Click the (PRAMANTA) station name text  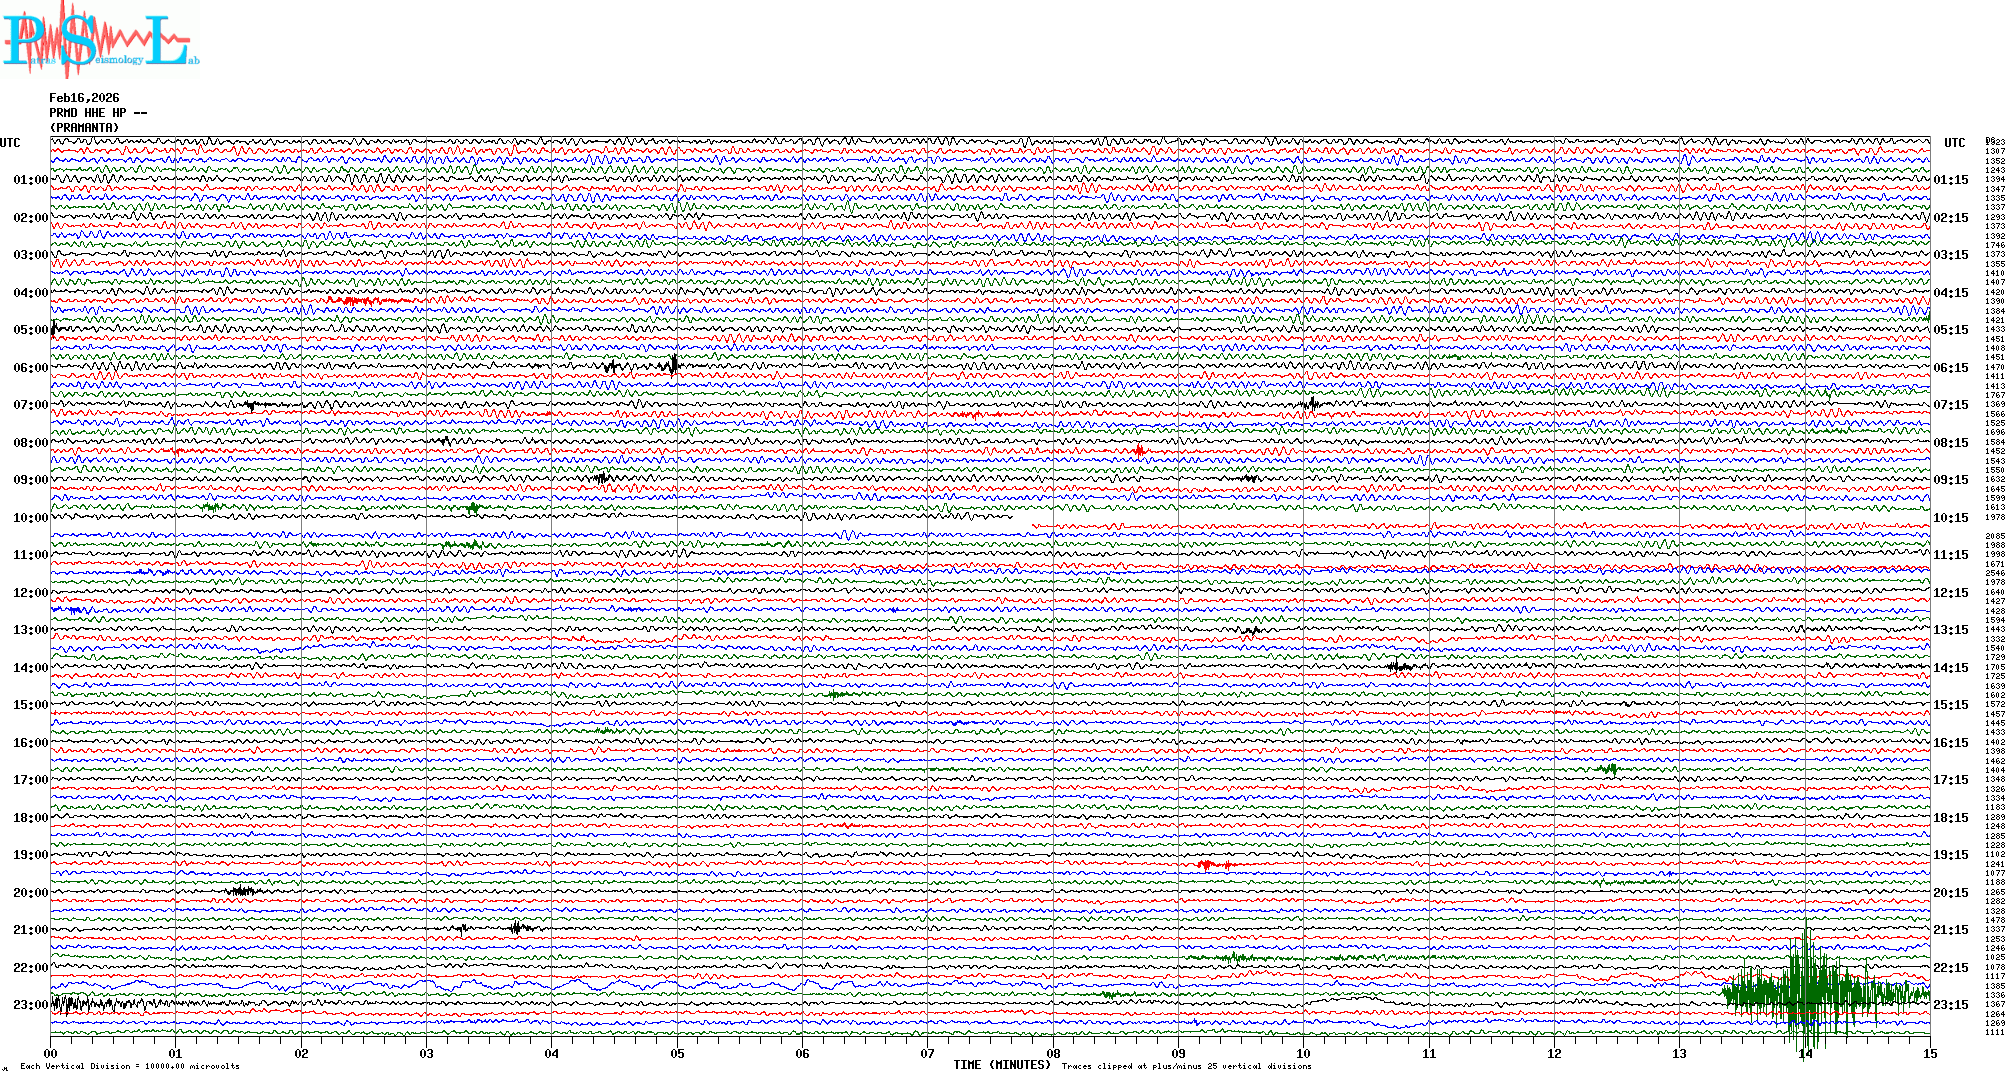tap(84, 128)
